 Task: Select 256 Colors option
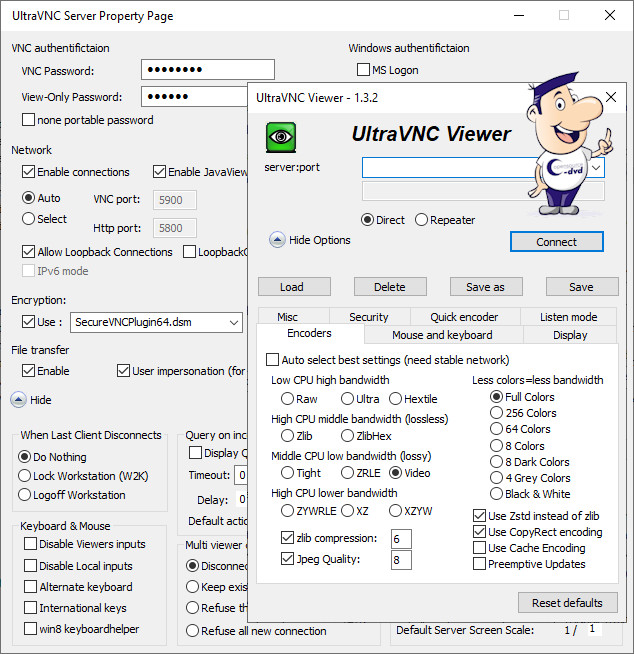(x=497, y=413)
